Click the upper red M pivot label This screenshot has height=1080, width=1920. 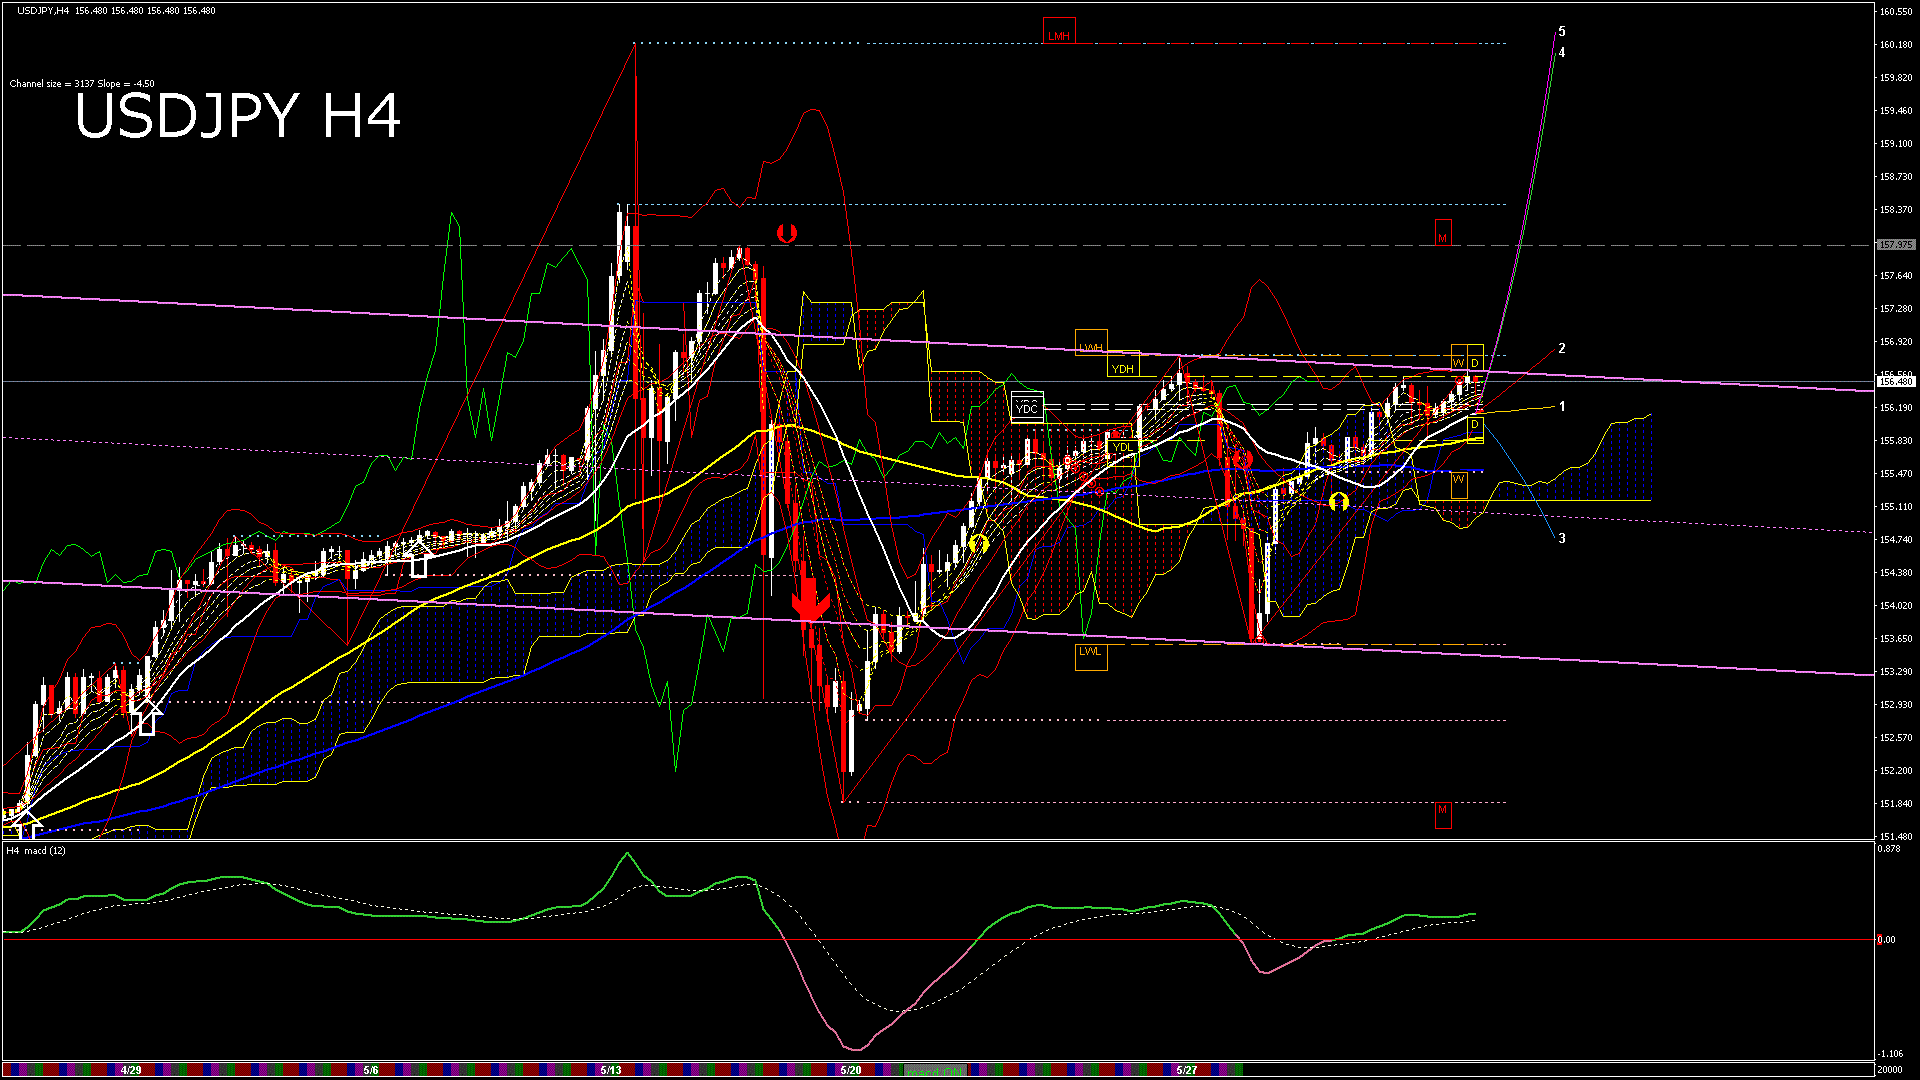point(1443,233)
